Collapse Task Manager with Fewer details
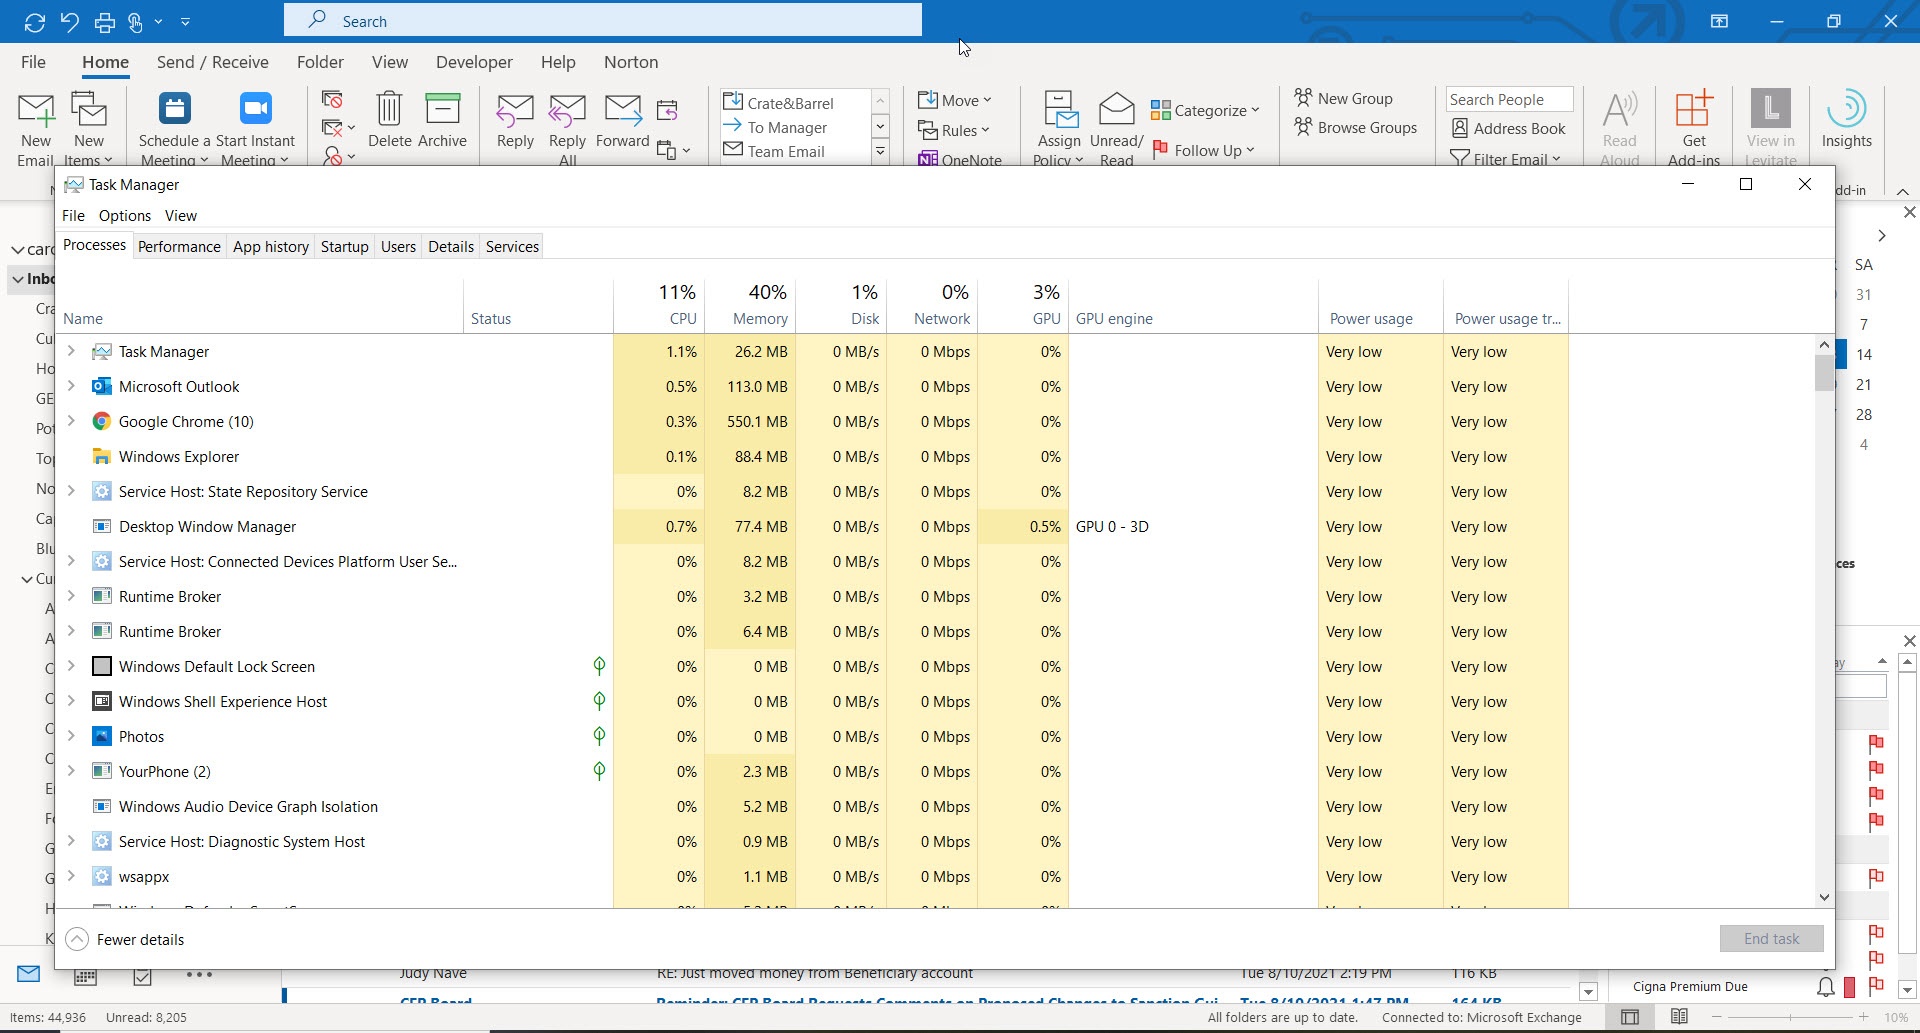 click(126, 939)
